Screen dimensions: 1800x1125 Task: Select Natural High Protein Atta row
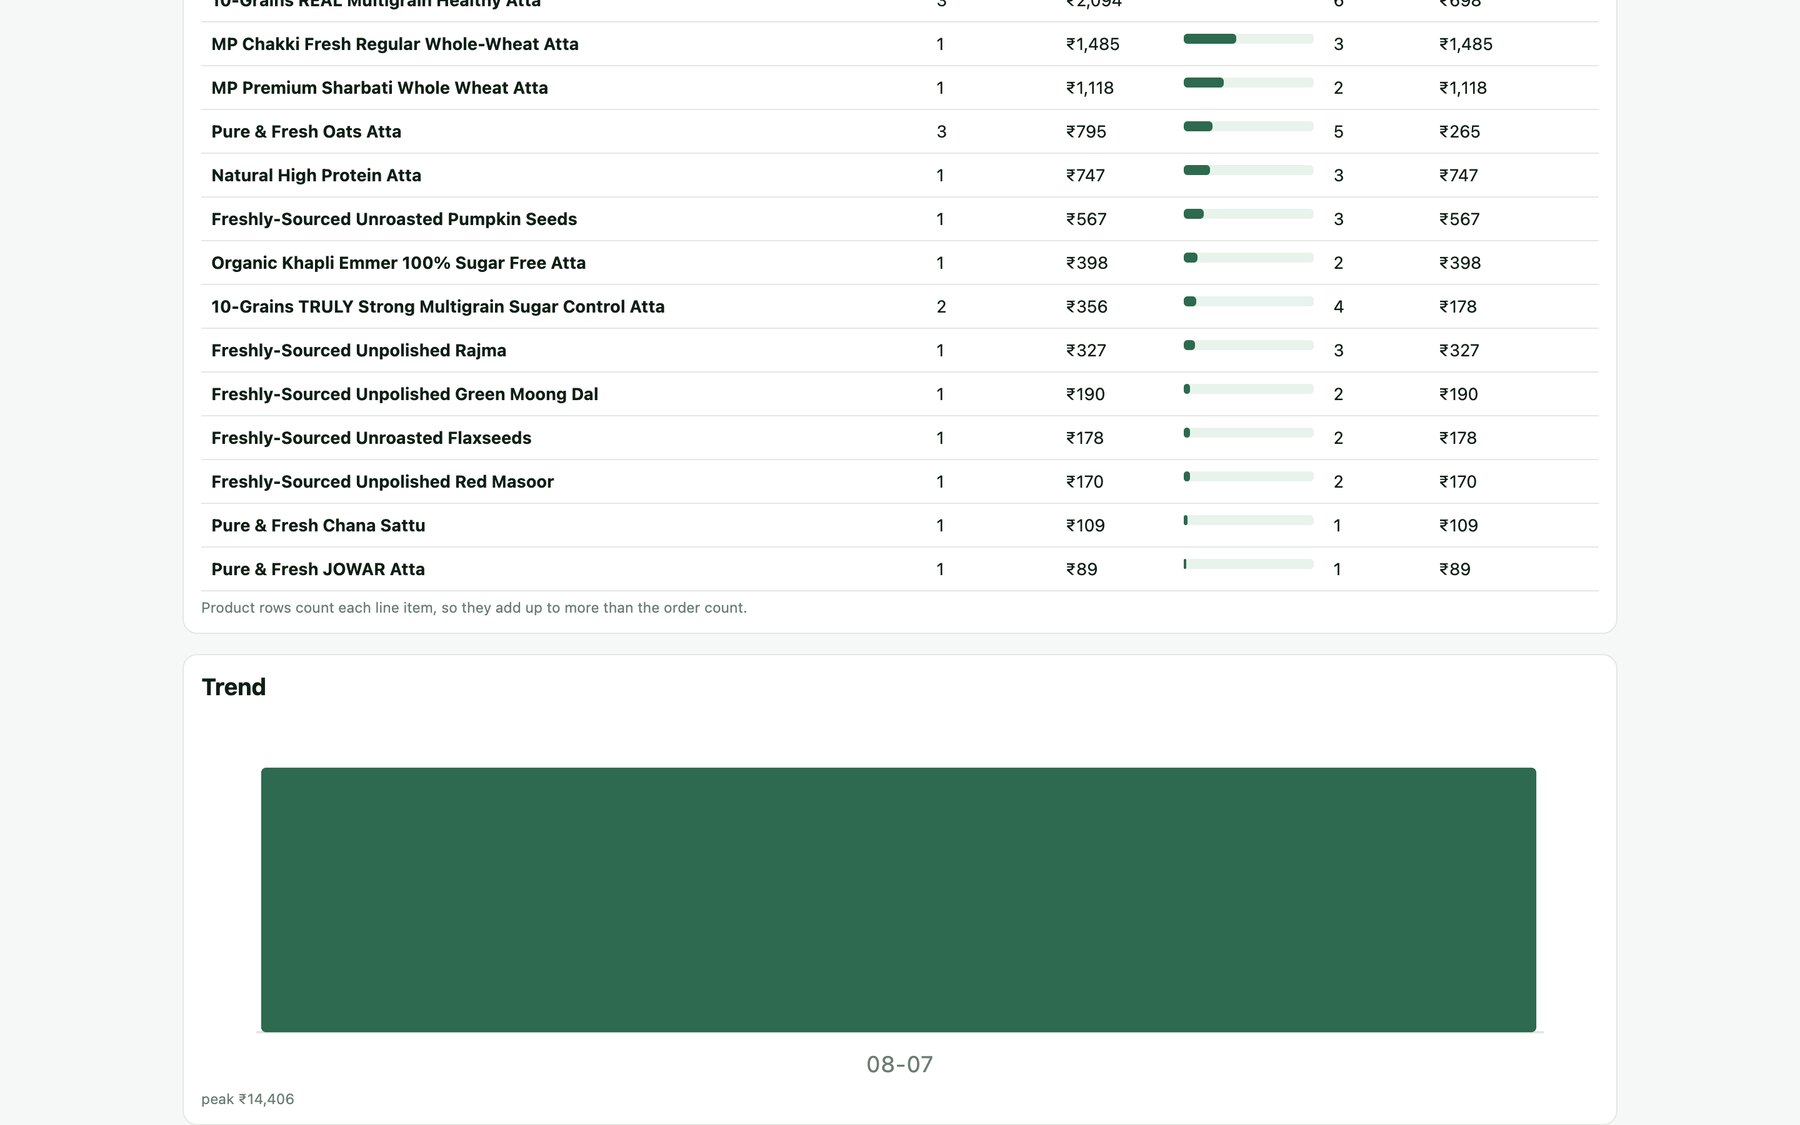point(899,175)
